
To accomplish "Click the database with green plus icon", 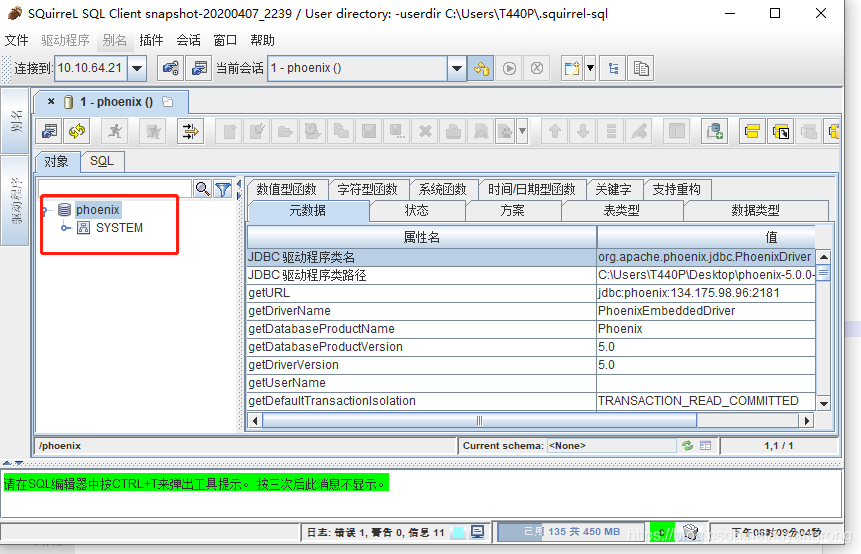I will pos(715,131).
